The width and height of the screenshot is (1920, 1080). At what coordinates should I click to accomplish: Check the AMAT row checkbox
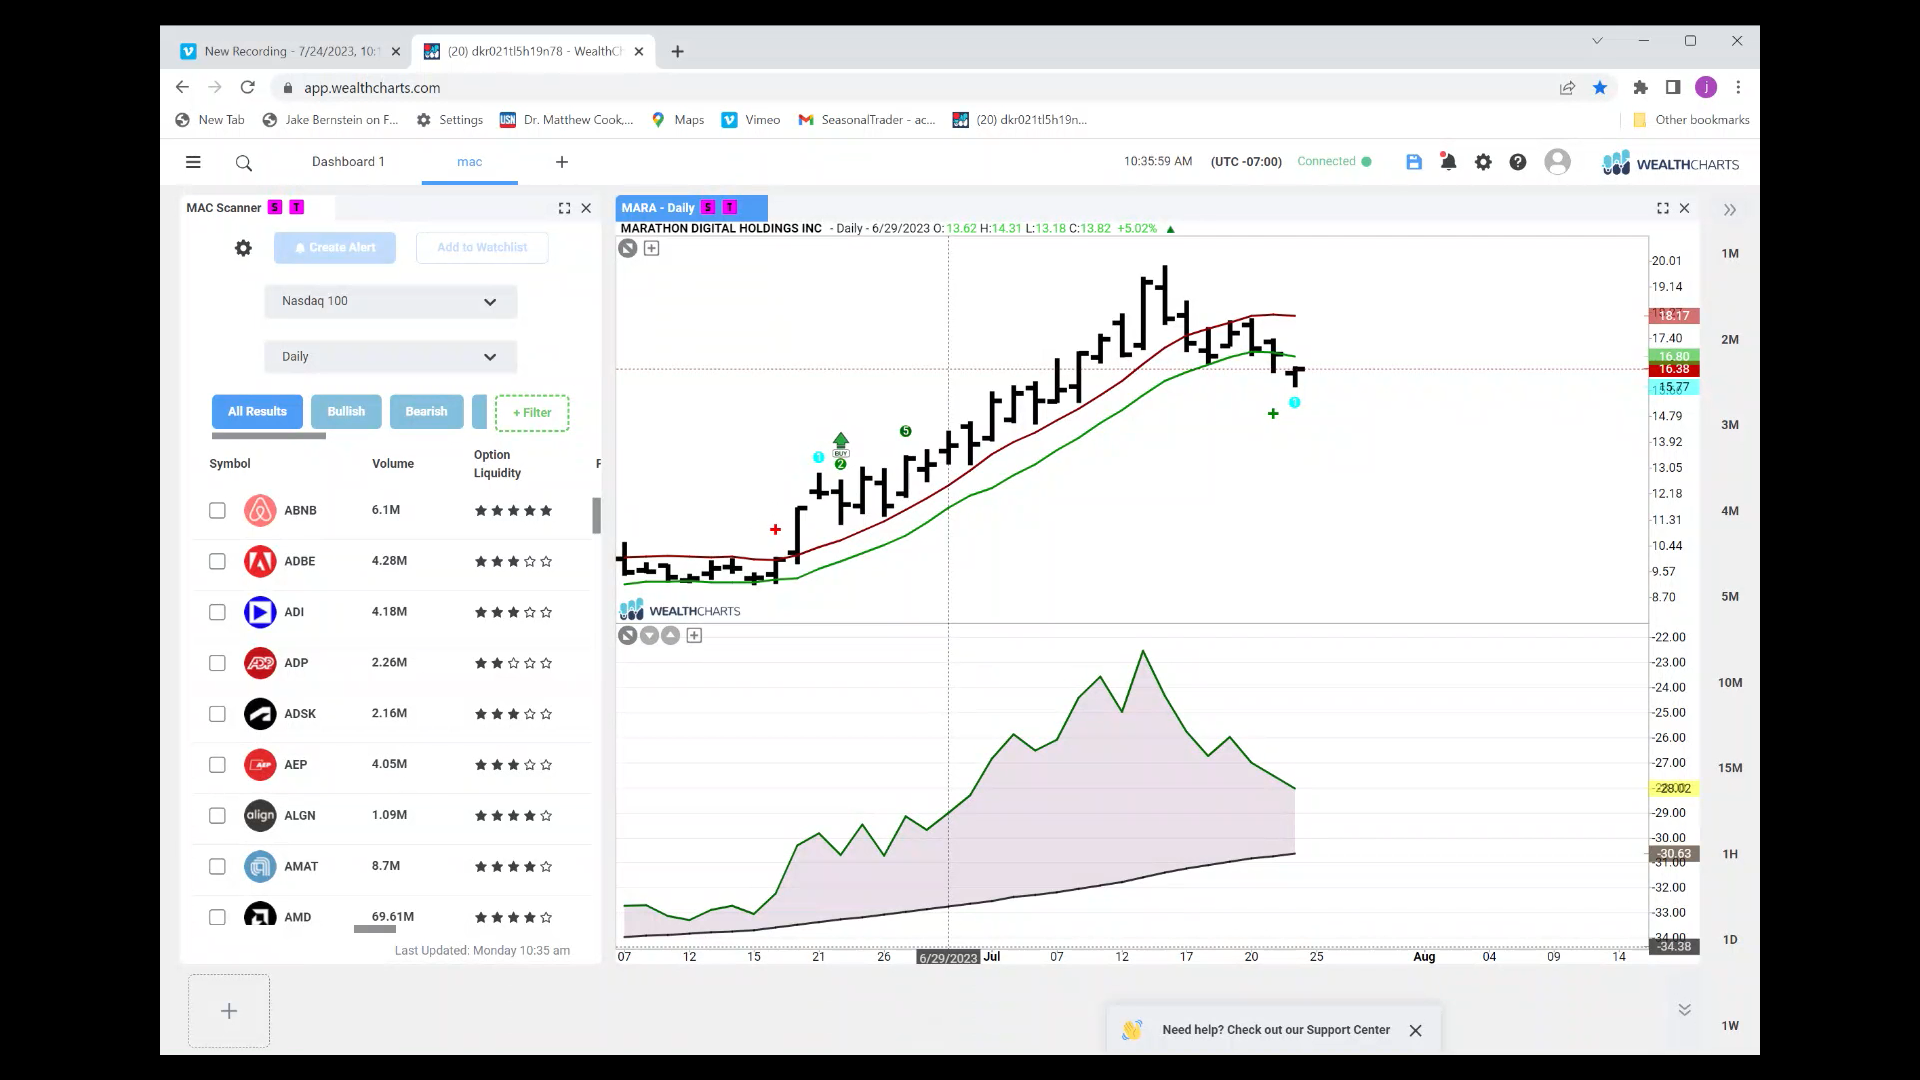[x=217, y=867]
